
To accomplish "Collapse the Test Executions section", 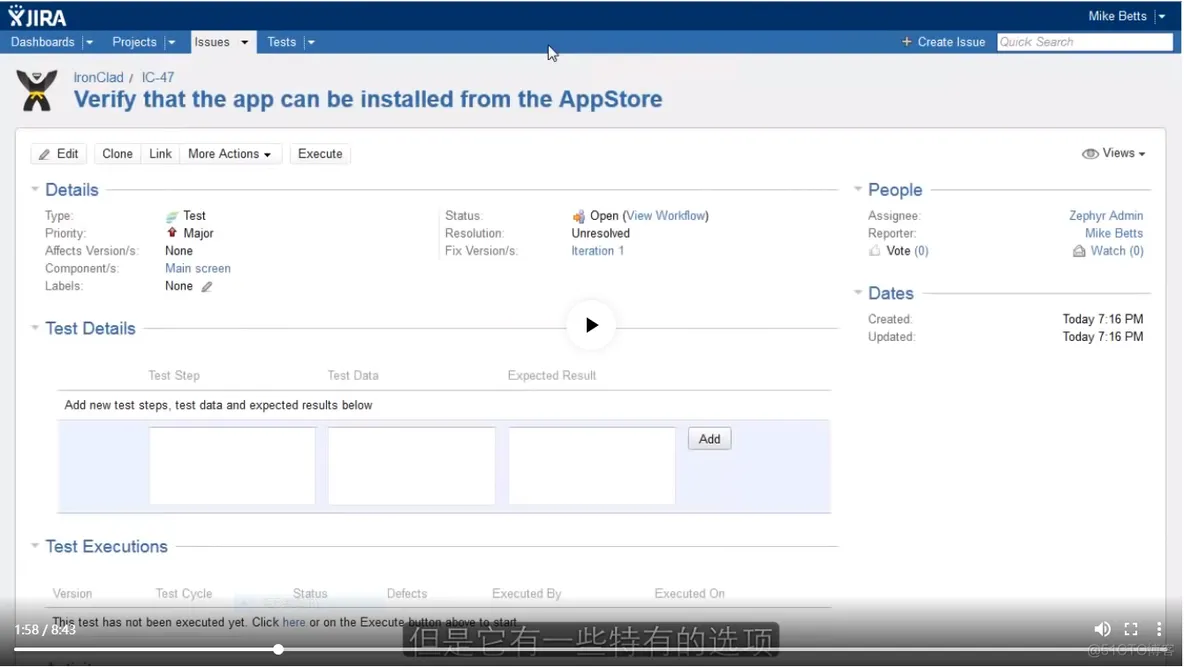I will pyautogui.click(x=35, y=545).
